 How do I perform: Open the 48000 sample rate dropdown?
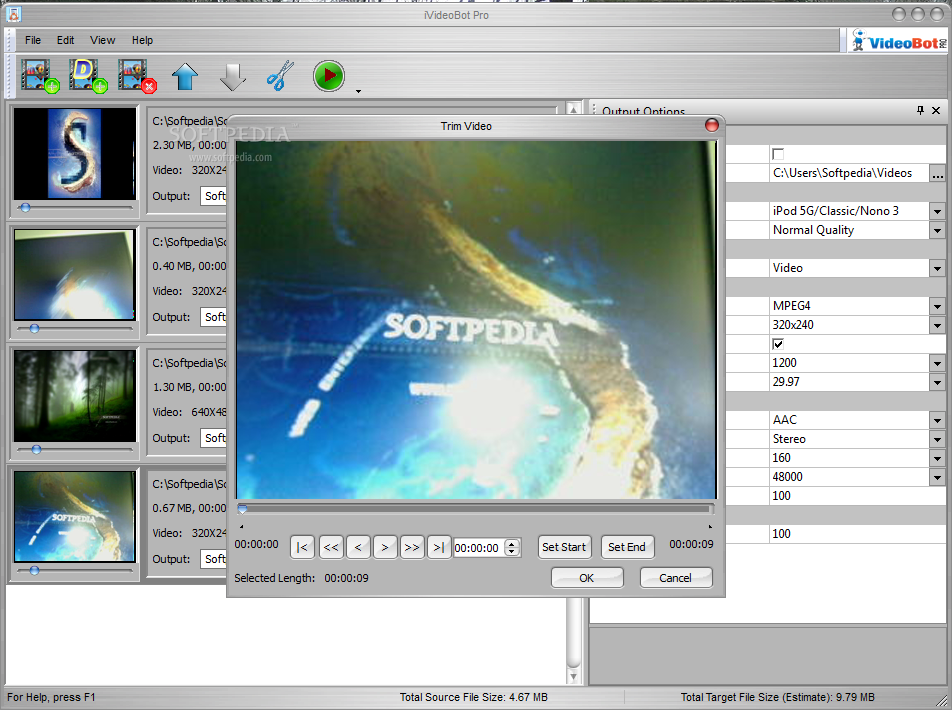coord(937,477)
